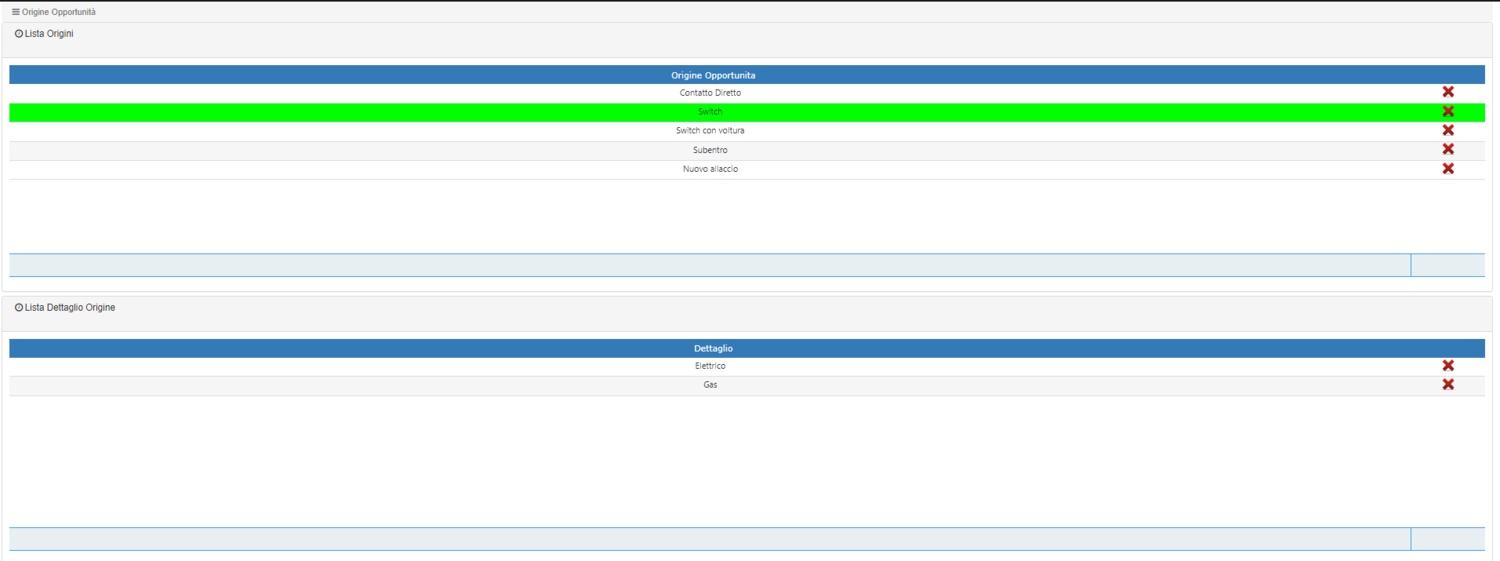Collapse the Lista Dettaglio Origine panel header
Image resolution: width=1500 pixels, height=561 pixels.
(747, 314)
